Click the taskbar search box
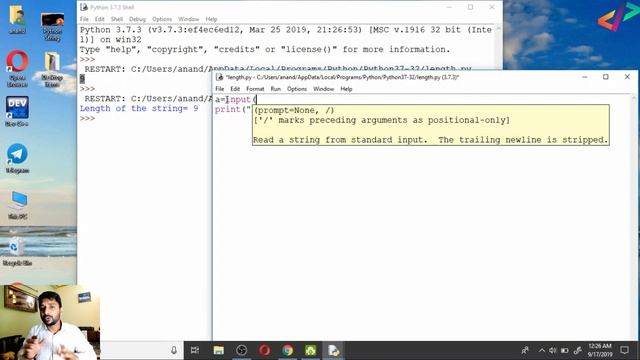The width and height of the screenshot is (640, 360). [141, 350]
